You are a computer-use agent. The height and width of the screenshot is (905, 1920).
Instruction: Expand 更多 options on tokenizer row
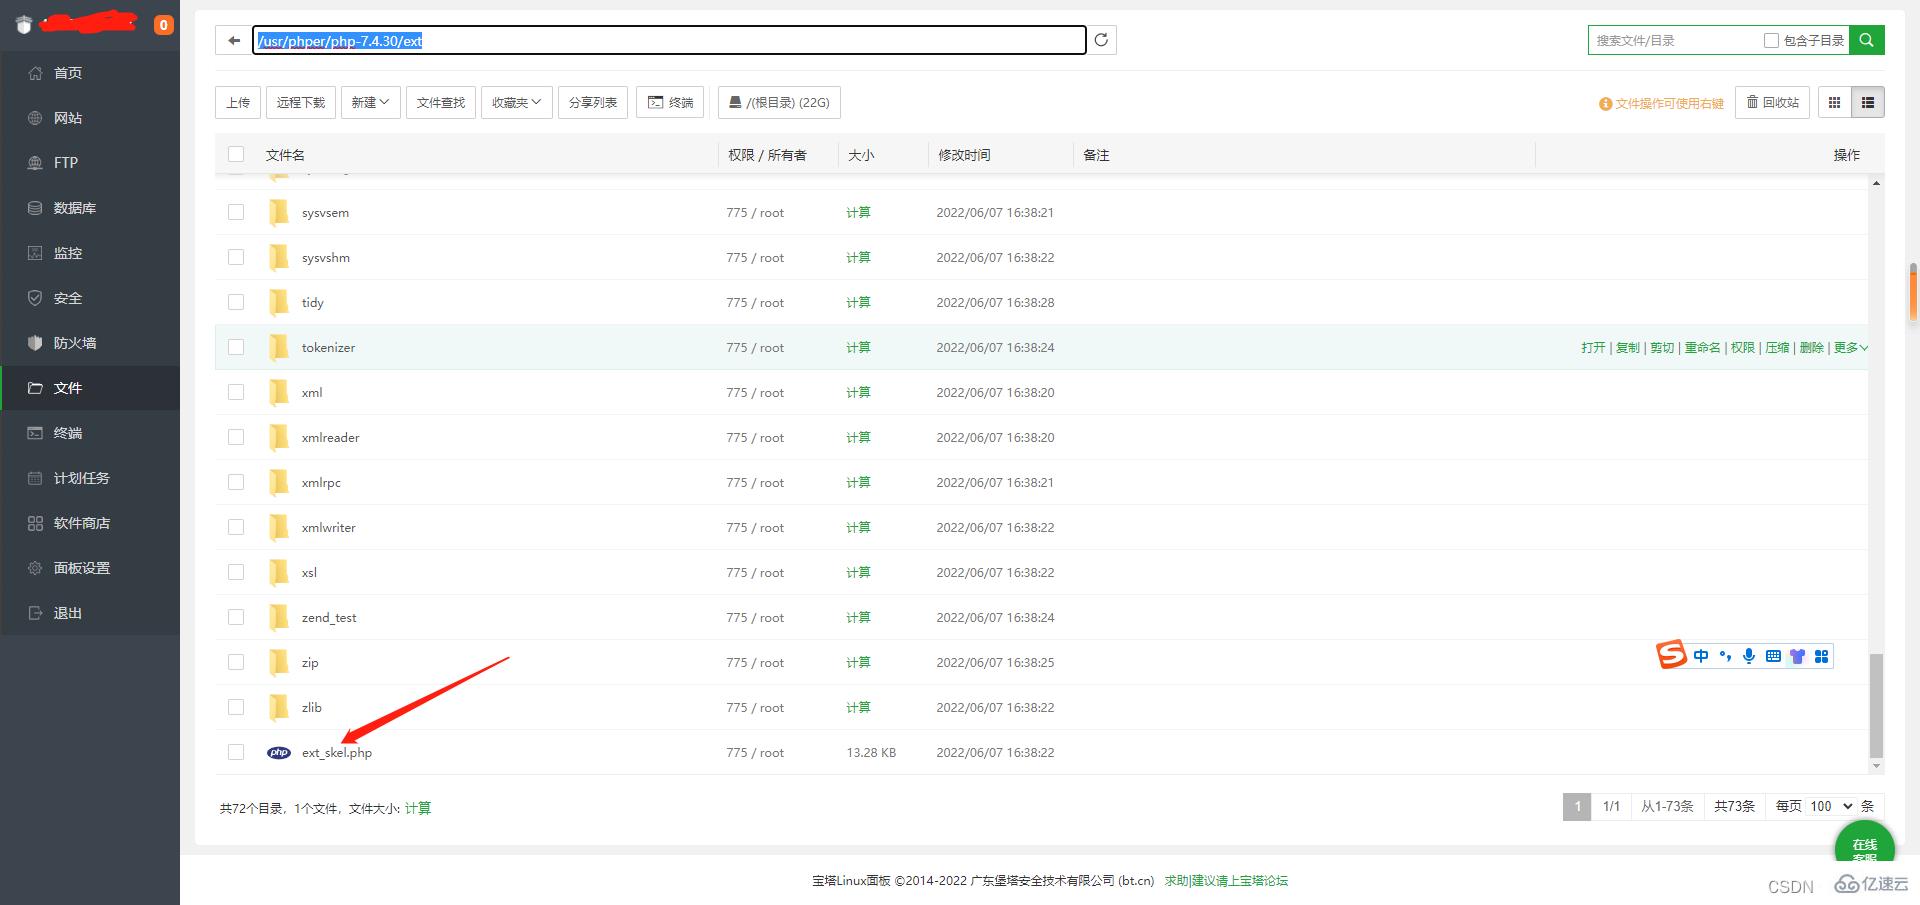[x=1851, y=347]
